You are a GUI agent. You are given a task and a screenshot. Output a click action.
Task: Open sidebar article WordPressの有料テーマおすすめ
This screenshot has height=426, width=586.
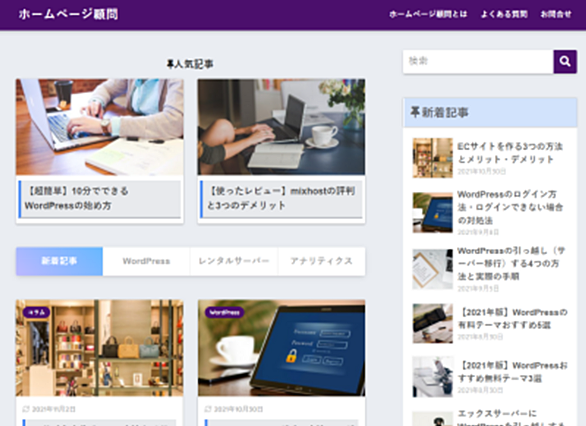click(x=512, y=318)
